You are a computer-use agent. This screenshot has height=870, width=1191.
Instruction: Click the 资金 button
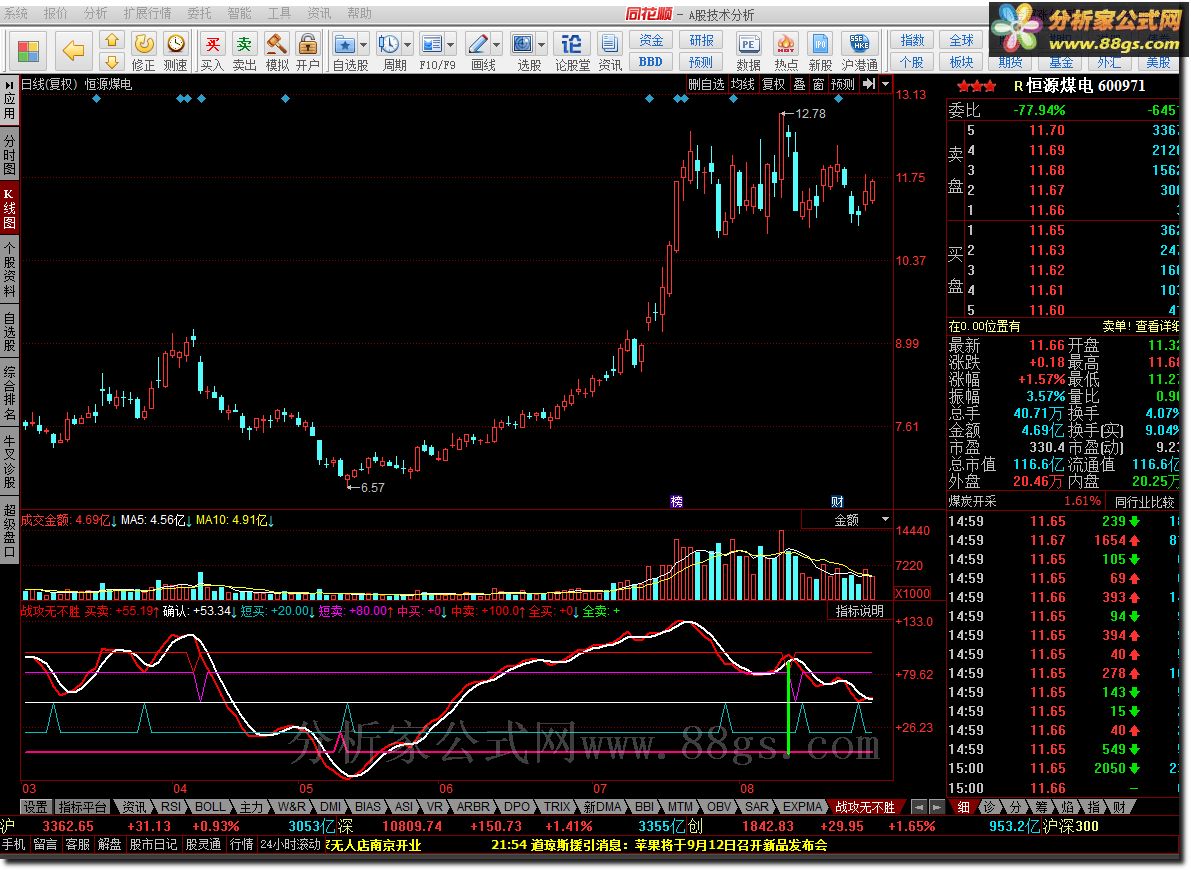(x=651, y=40)
